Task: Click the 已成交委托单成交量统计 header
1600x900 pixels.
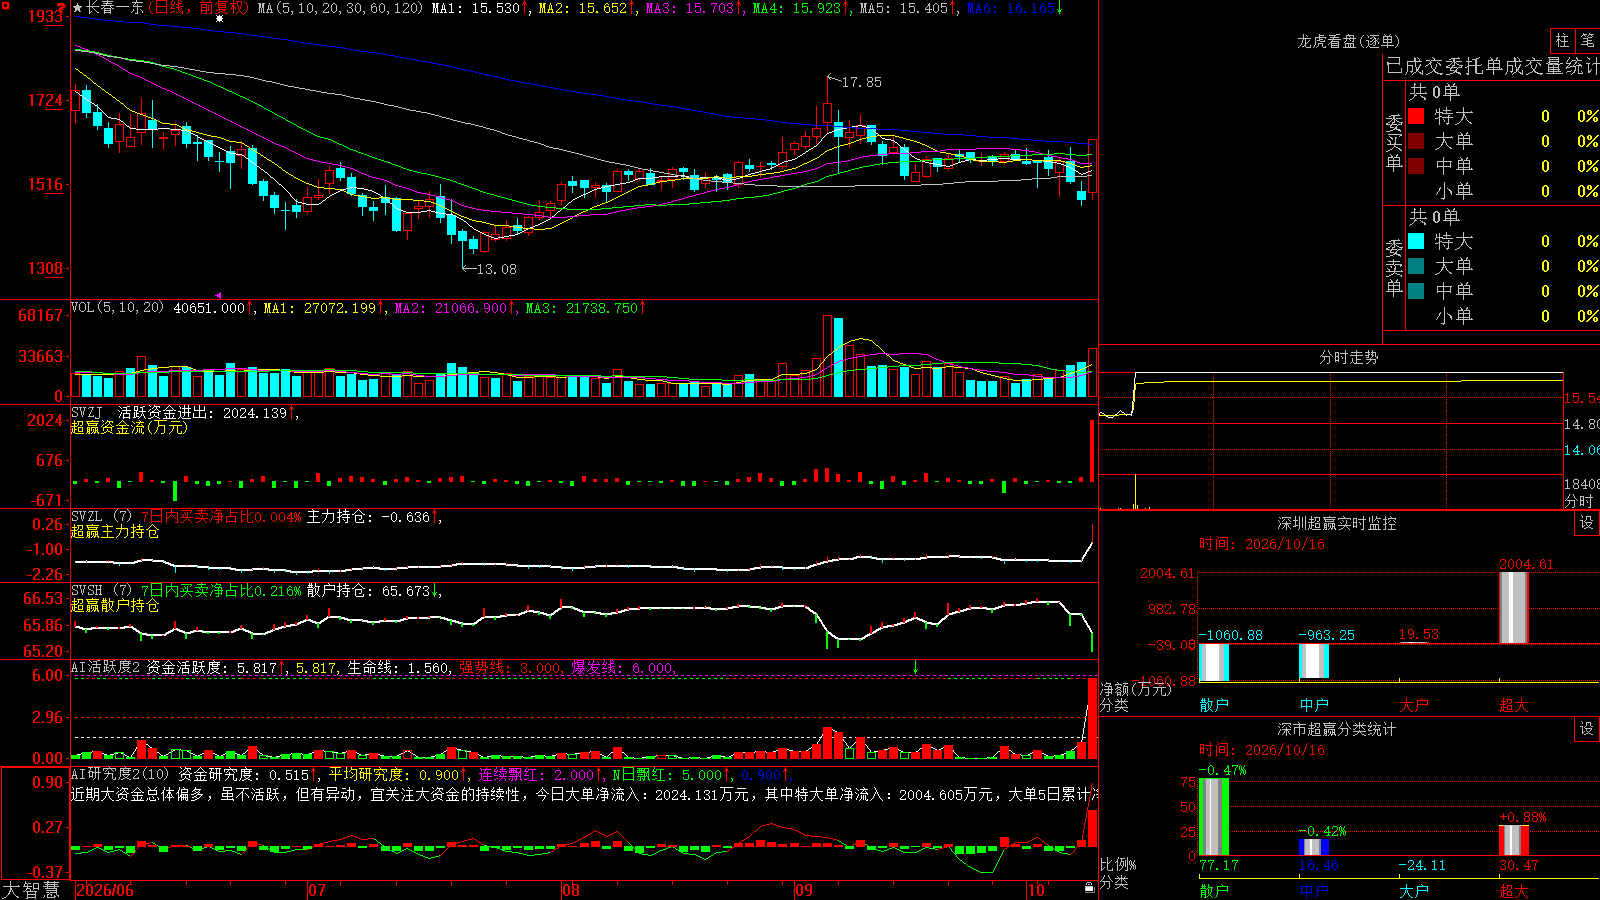Action: [x=1491, y=66]
